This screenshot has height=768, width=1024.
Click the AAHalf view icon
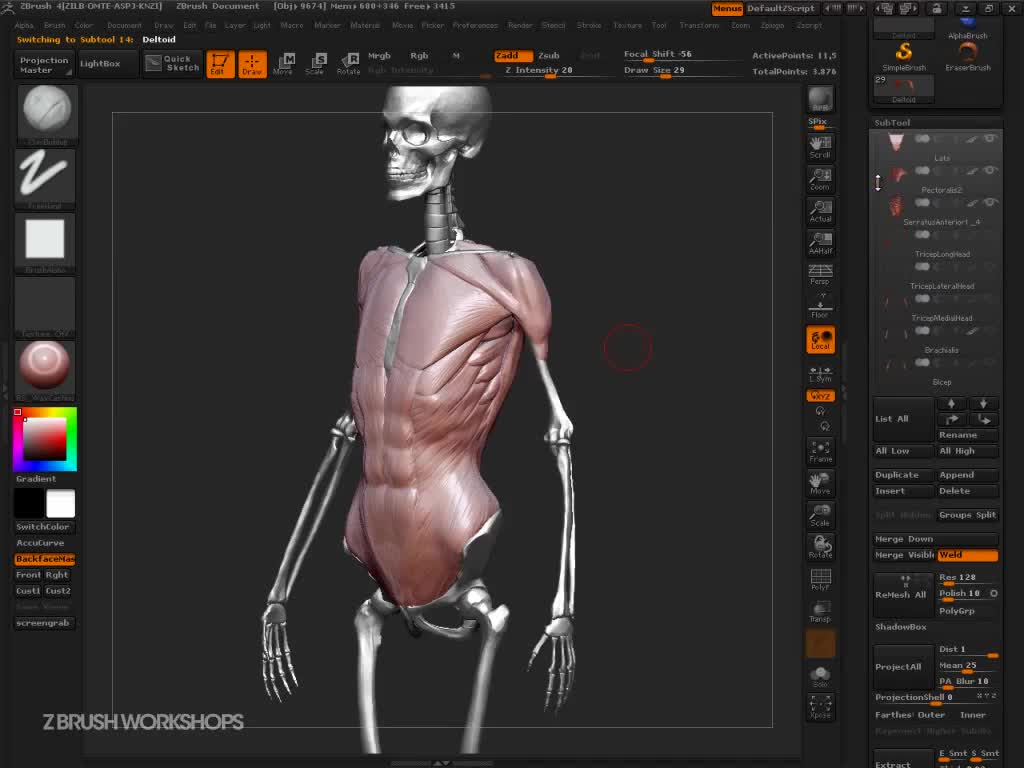[x=820, y=243]
